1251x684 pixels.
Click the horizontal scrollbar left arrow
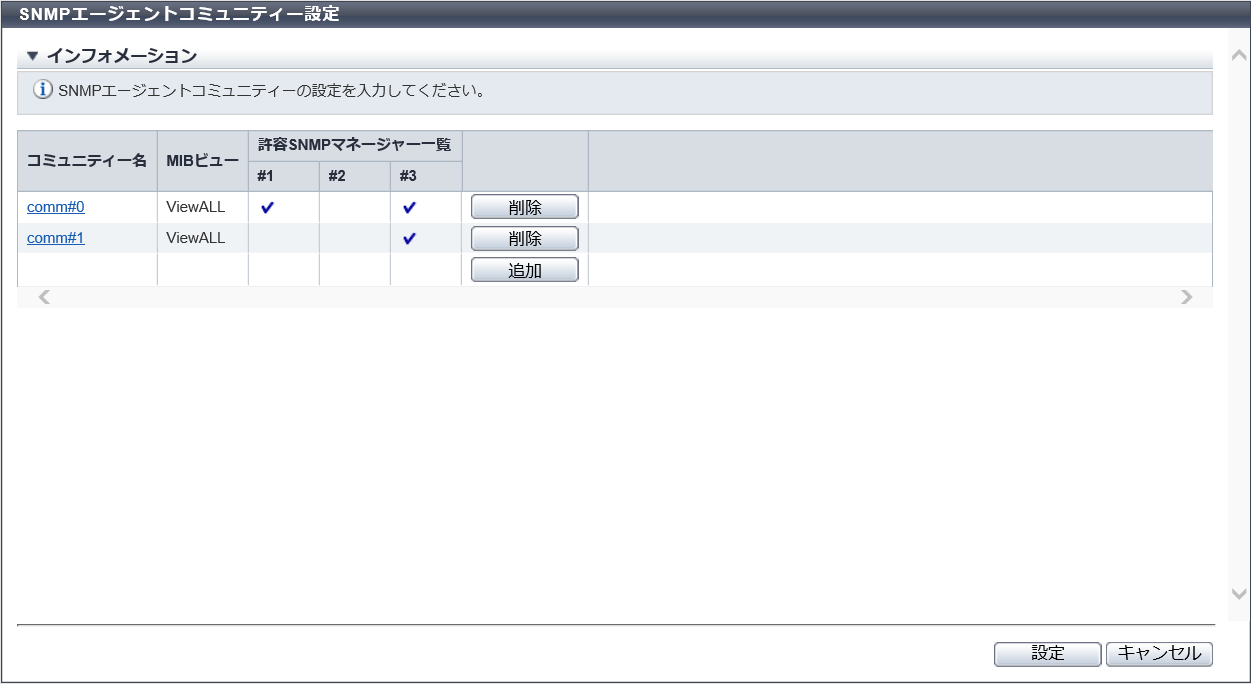[44, 297]
